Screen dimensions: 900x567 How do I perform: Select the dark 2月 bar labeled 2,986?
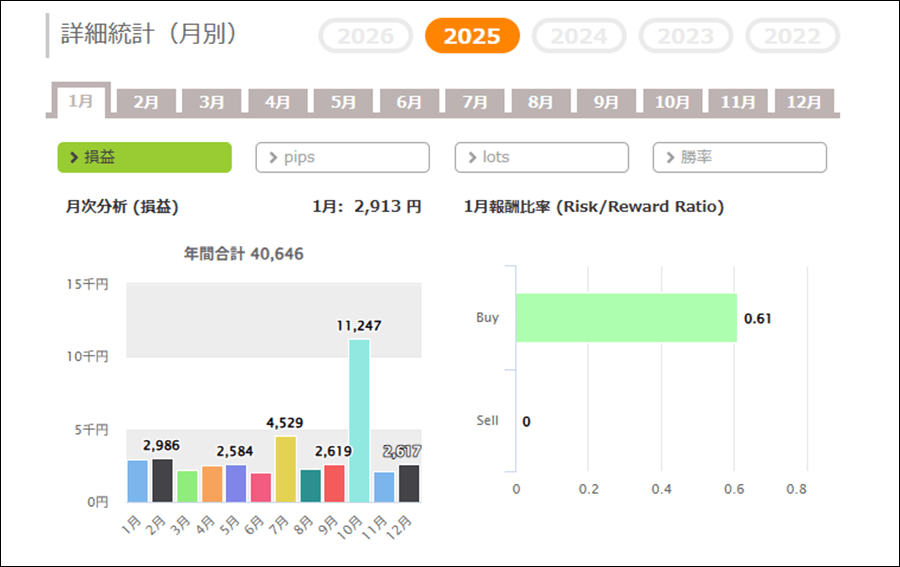162,480
